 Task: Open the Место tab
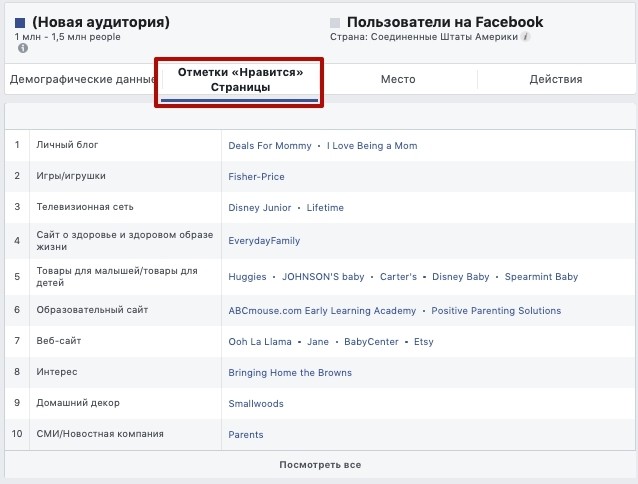pyautogui.click(x=398, y=79)
